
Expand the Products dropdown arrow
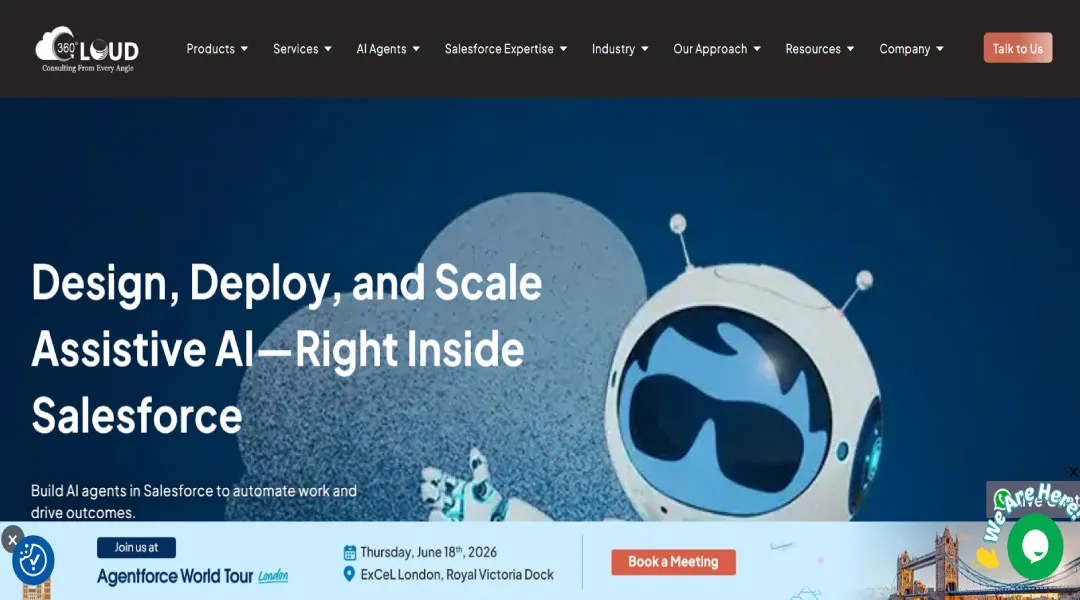(244, 49)
